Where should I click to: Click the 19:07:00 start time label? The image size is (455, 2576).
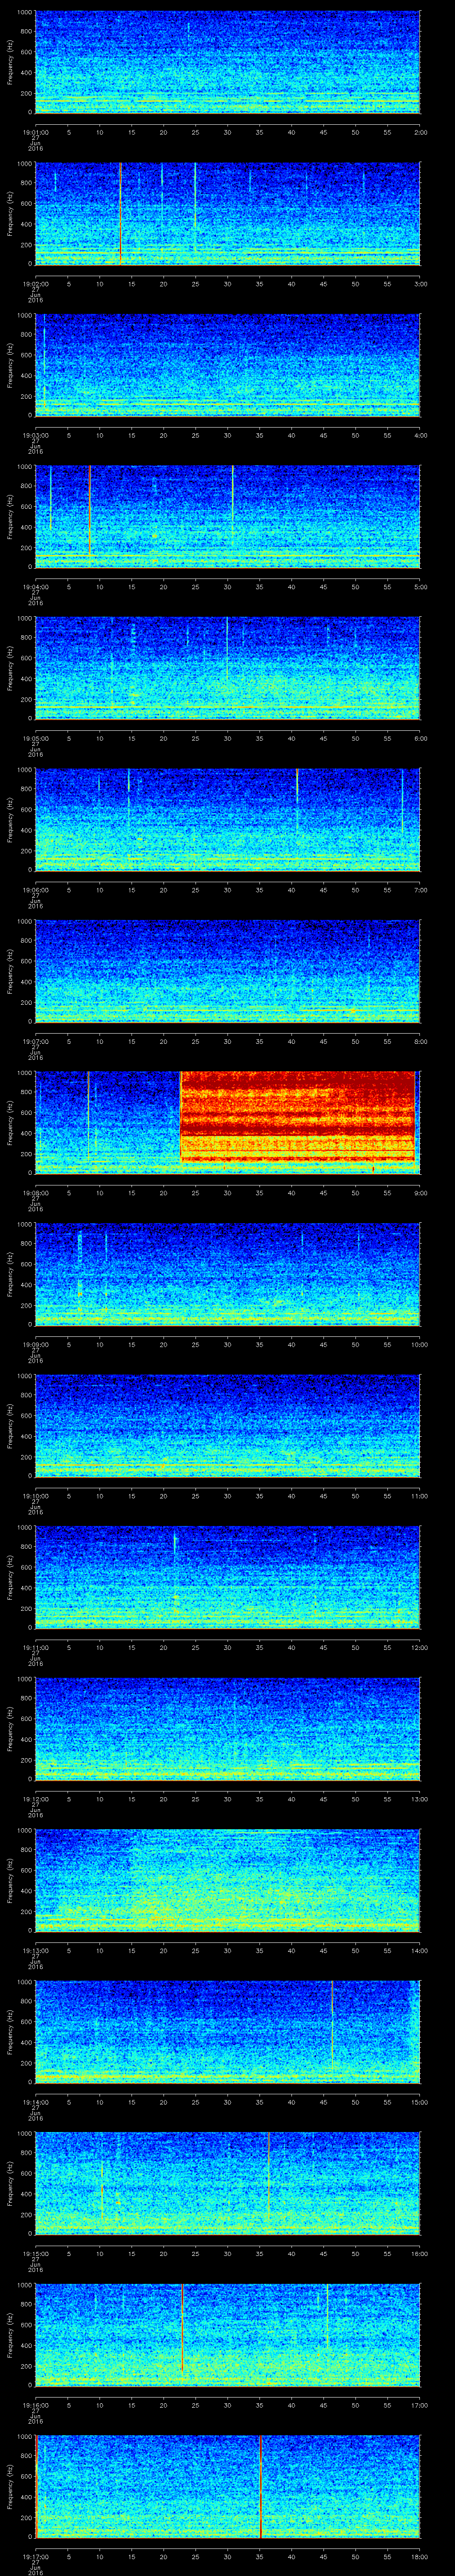(35, 1041)
